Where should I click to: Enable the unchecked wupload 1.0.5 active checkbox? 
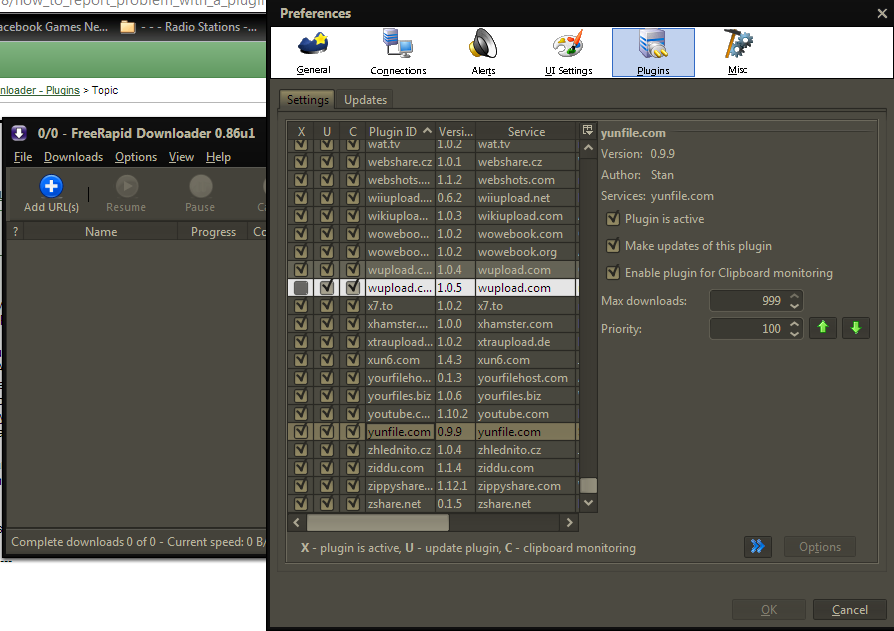click(301, 288)
